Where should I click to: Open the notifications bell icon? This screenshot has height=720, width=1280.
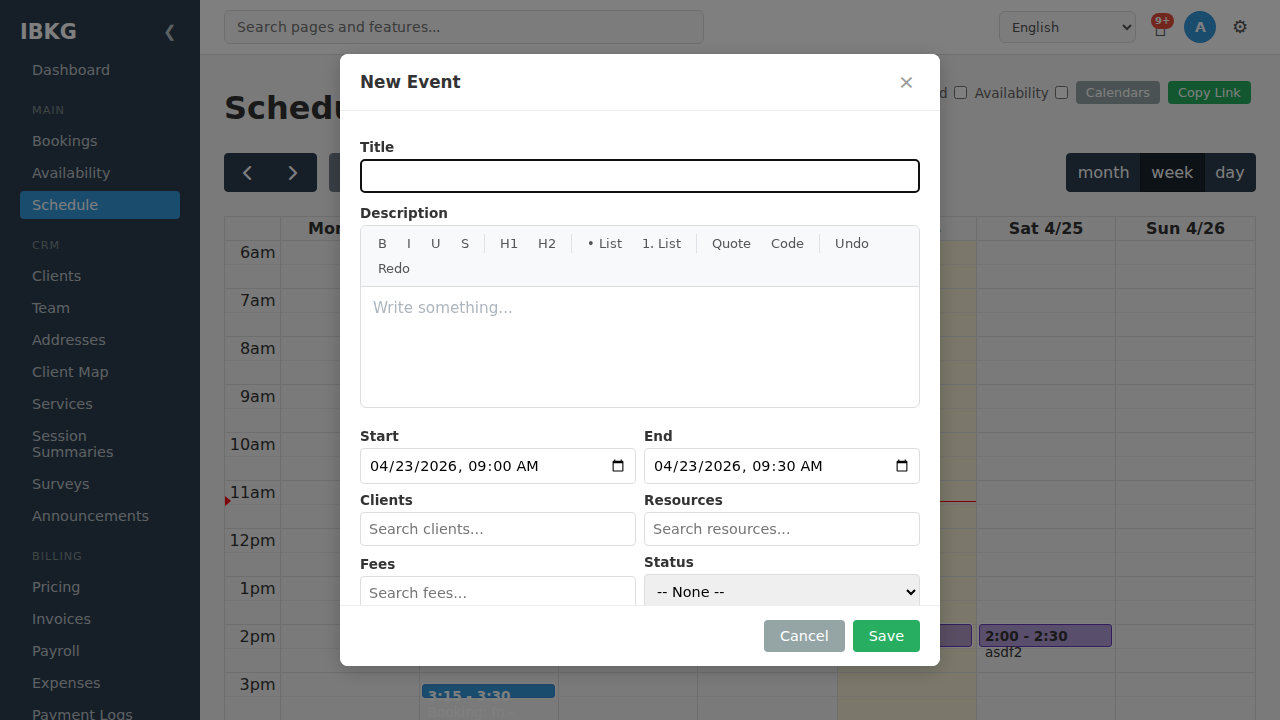(x=1160, y=28)
